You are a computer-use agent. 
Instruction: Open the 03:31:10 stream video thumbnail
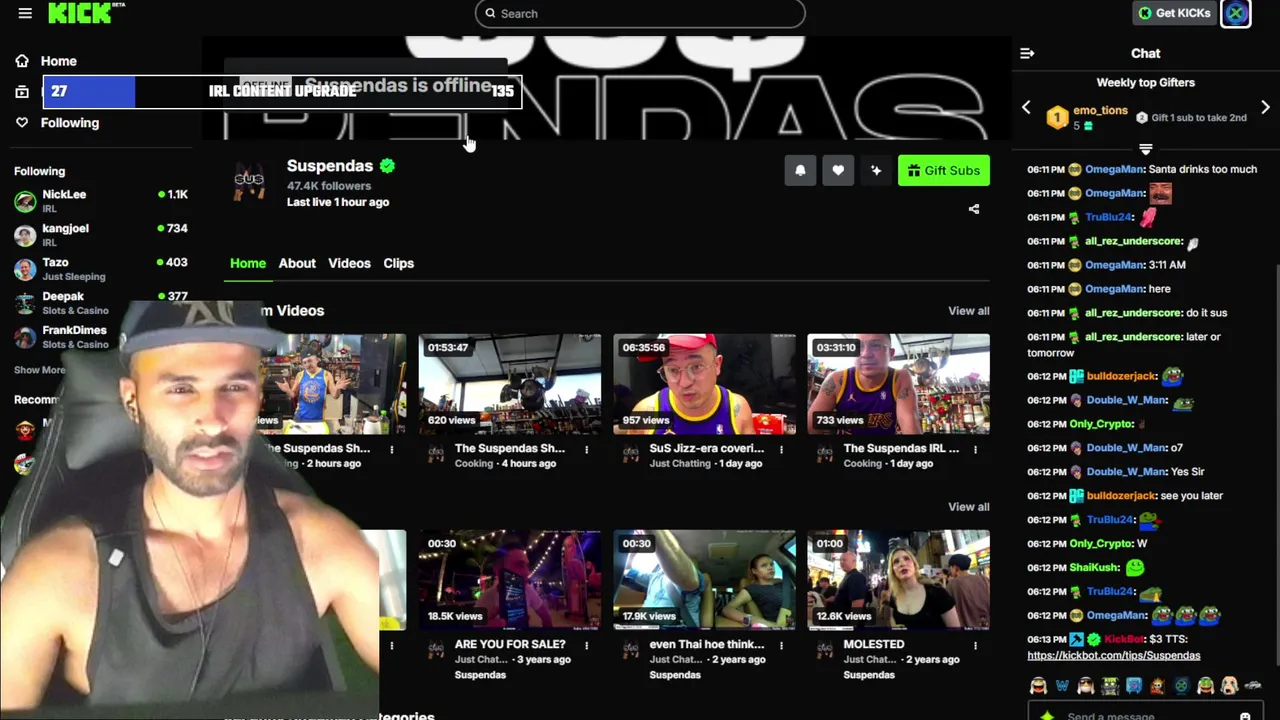tap(899, 384)
